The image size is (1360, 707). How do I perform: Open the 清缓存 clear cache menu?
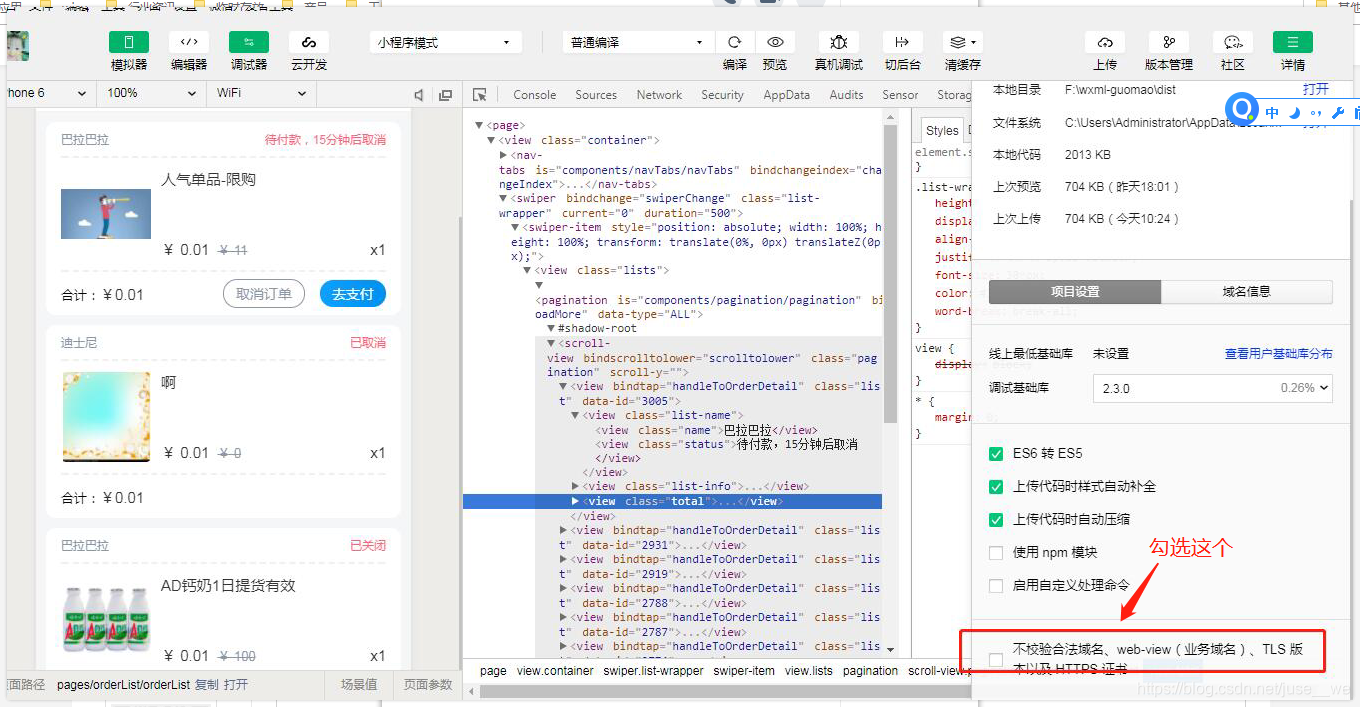[963, 42]
